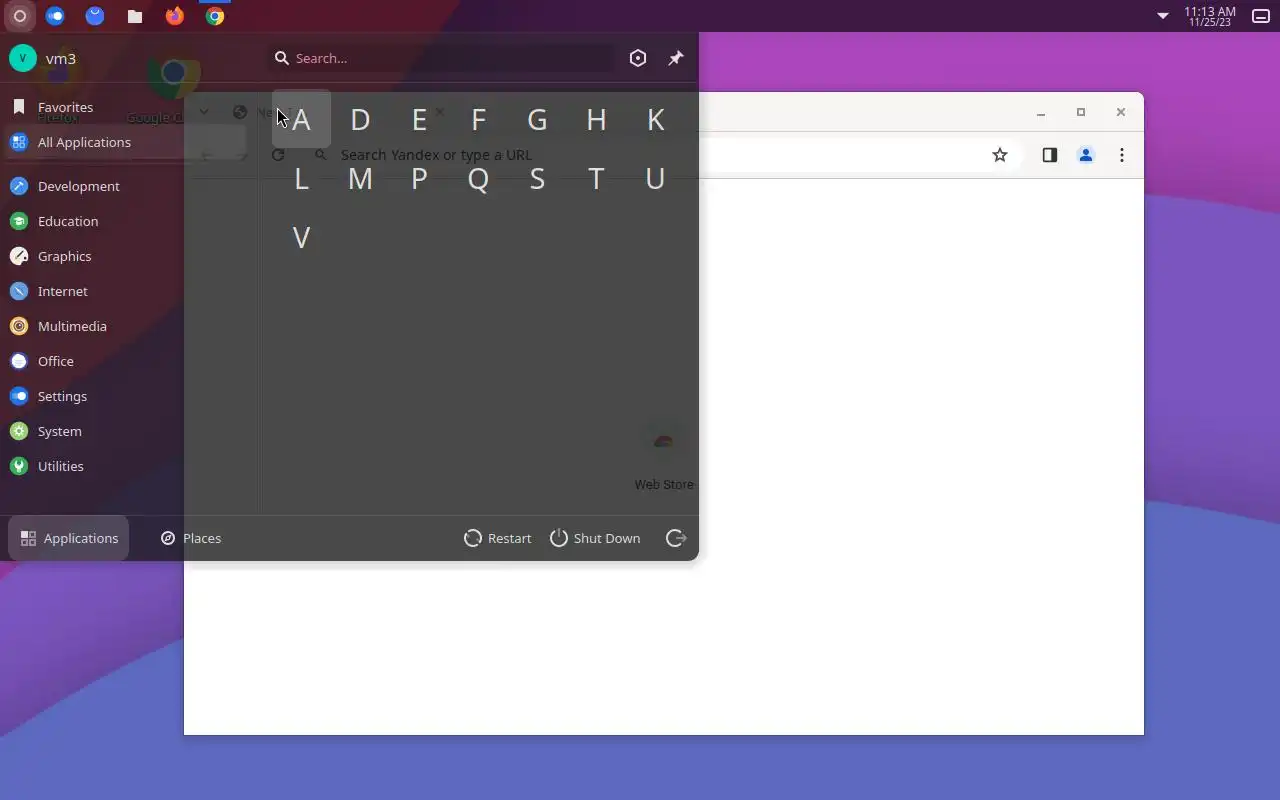1280x800 pixels.
Task: Click the Restart button
Action: coord(498,538)
